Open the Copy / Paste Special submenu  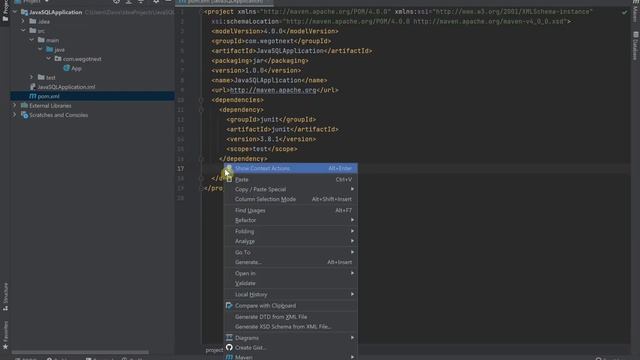[x=291, y=189]
